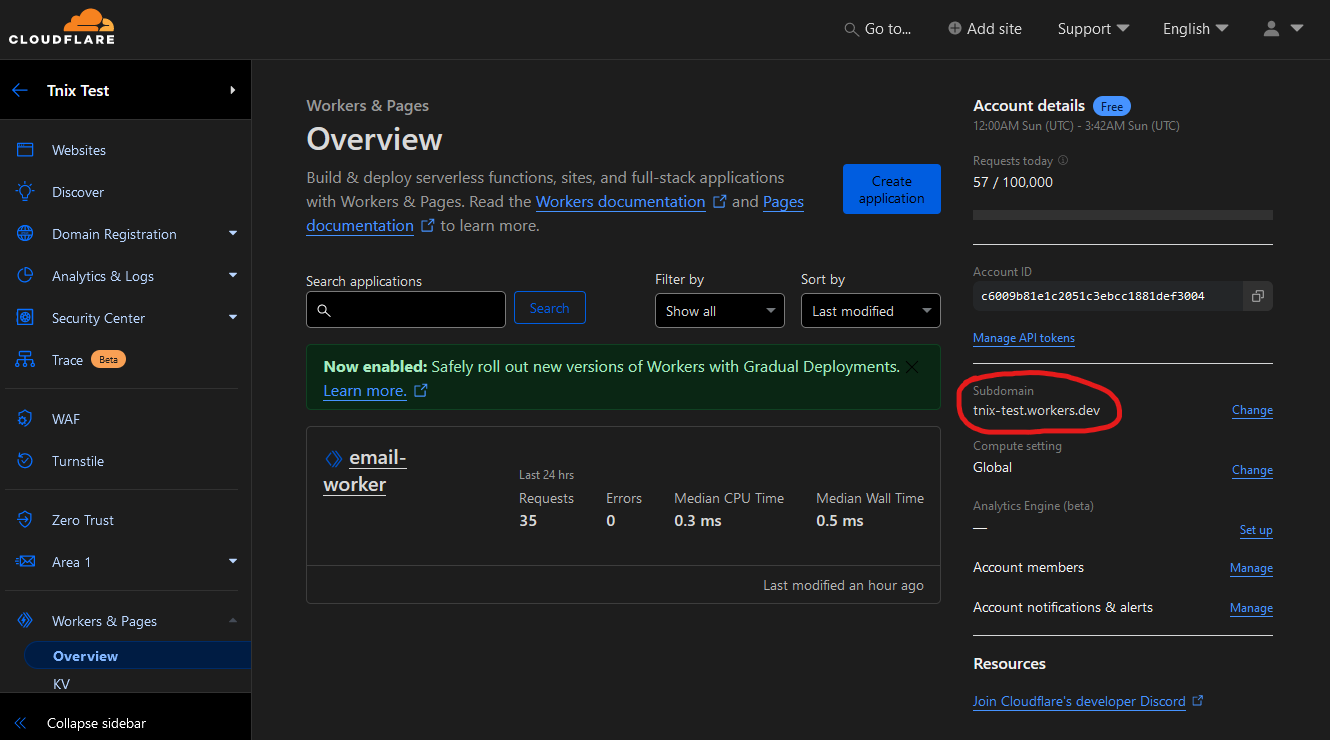Collapse the Workers & Pages submenu arrow
Screen dimensions: 1330x740
click(x=233, y=621)
